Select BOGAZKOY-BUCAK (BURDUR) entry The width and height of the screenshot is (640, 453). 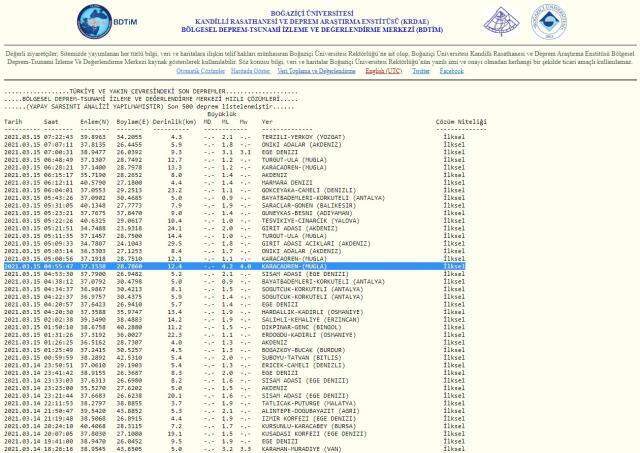pos(304,350)
